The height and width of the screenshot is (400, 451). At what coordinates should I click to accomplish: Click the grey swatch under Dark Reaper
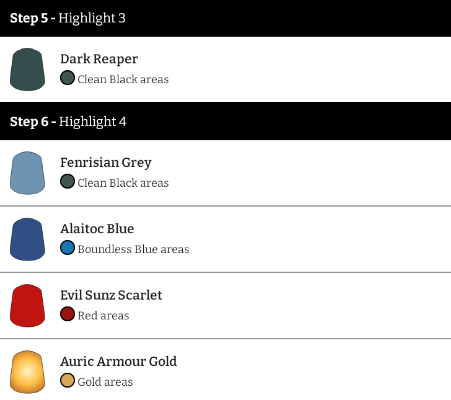[x=67, y=78]
